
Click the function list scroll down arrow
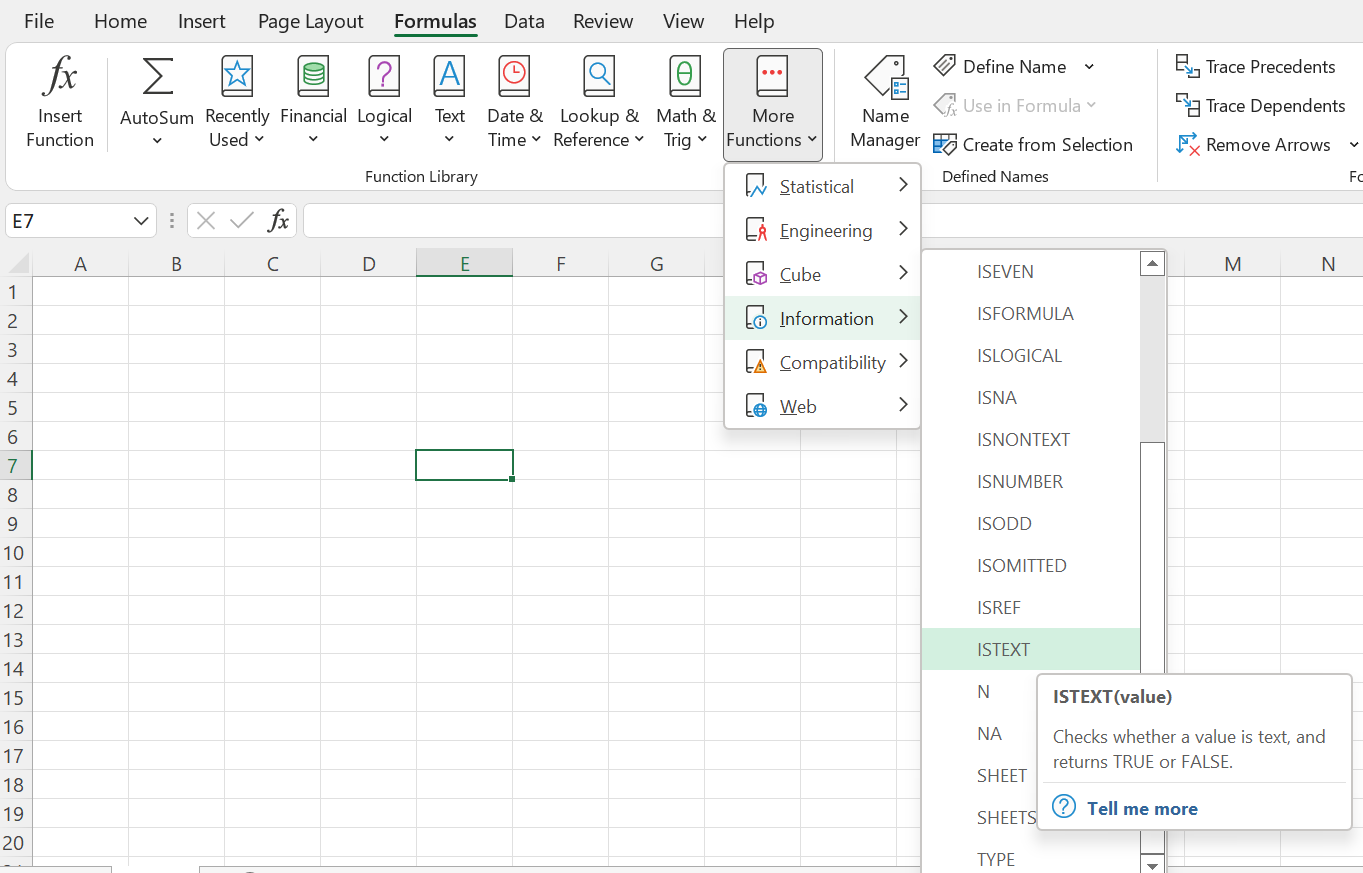pos(1152,864)
